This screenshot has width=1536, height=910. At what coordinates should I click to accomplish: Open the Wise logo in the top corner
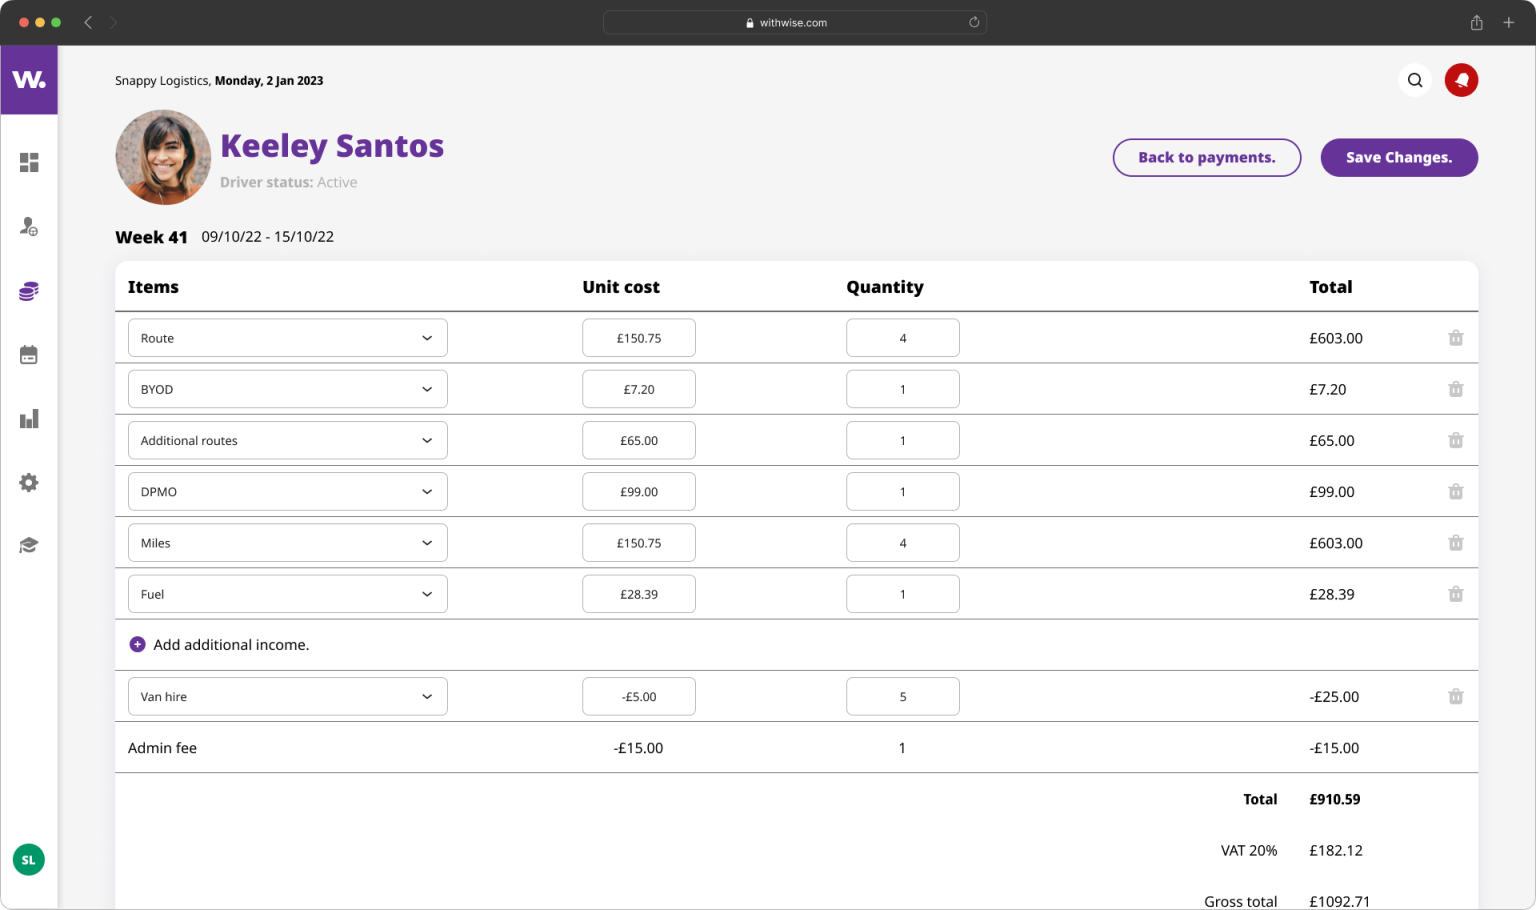click(29, 80)
